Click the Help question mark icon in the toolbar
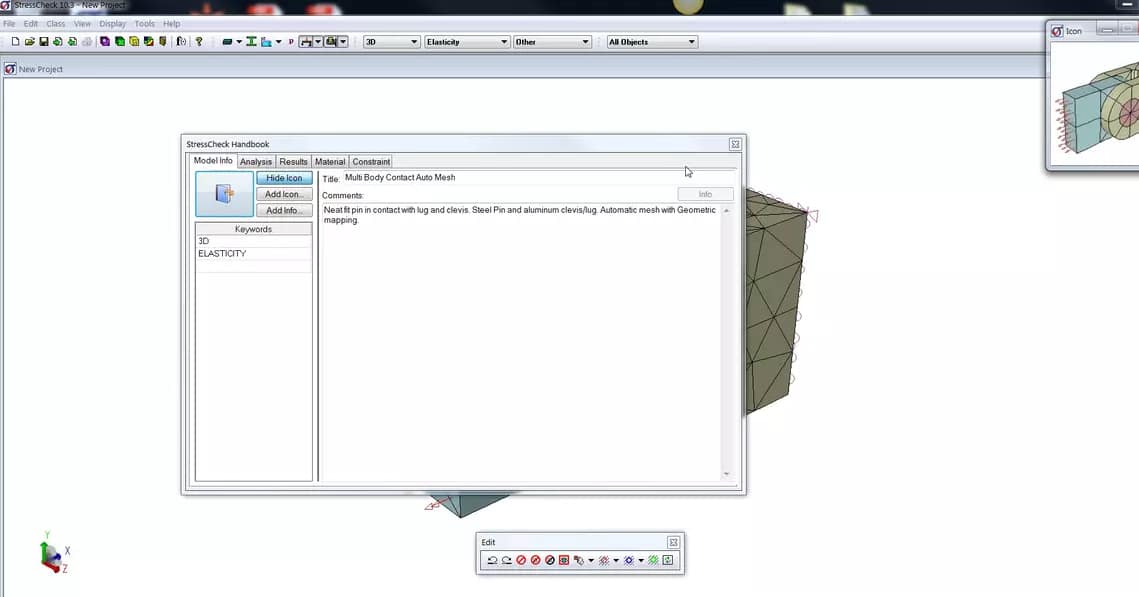 198,41
